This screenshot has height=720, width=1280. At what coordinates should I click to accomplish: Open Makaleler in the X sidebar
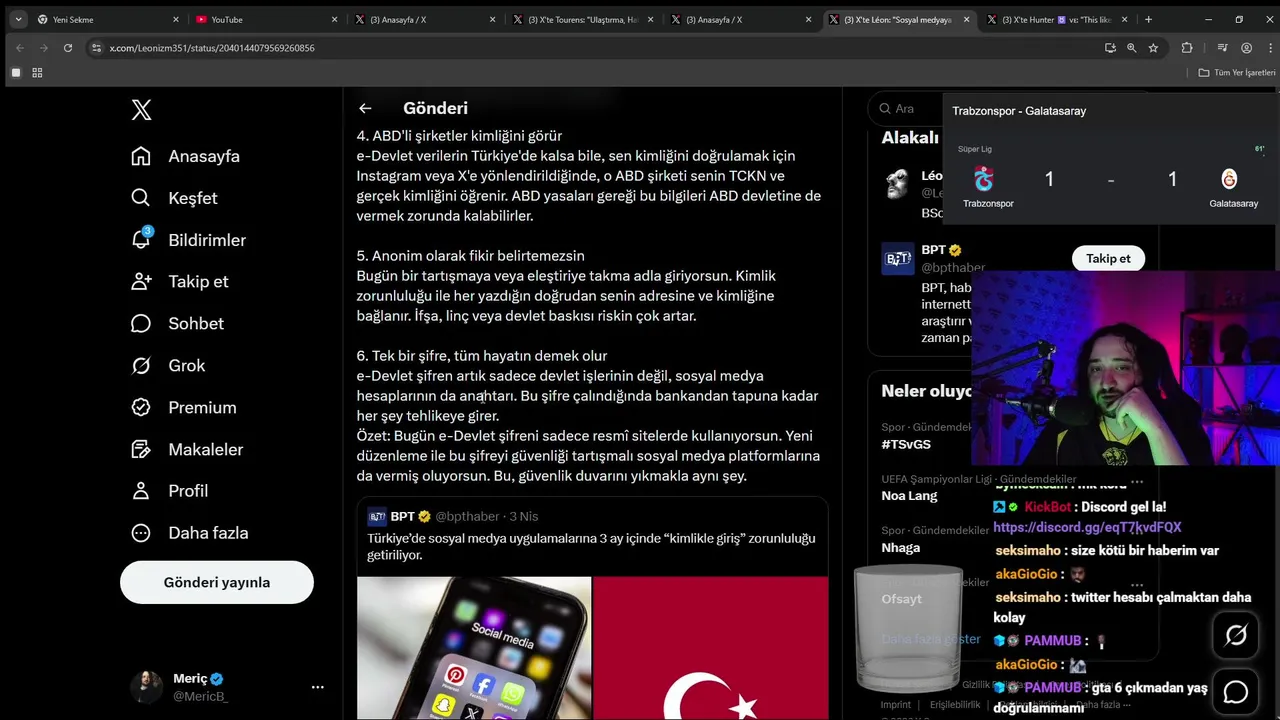[187, 449]
